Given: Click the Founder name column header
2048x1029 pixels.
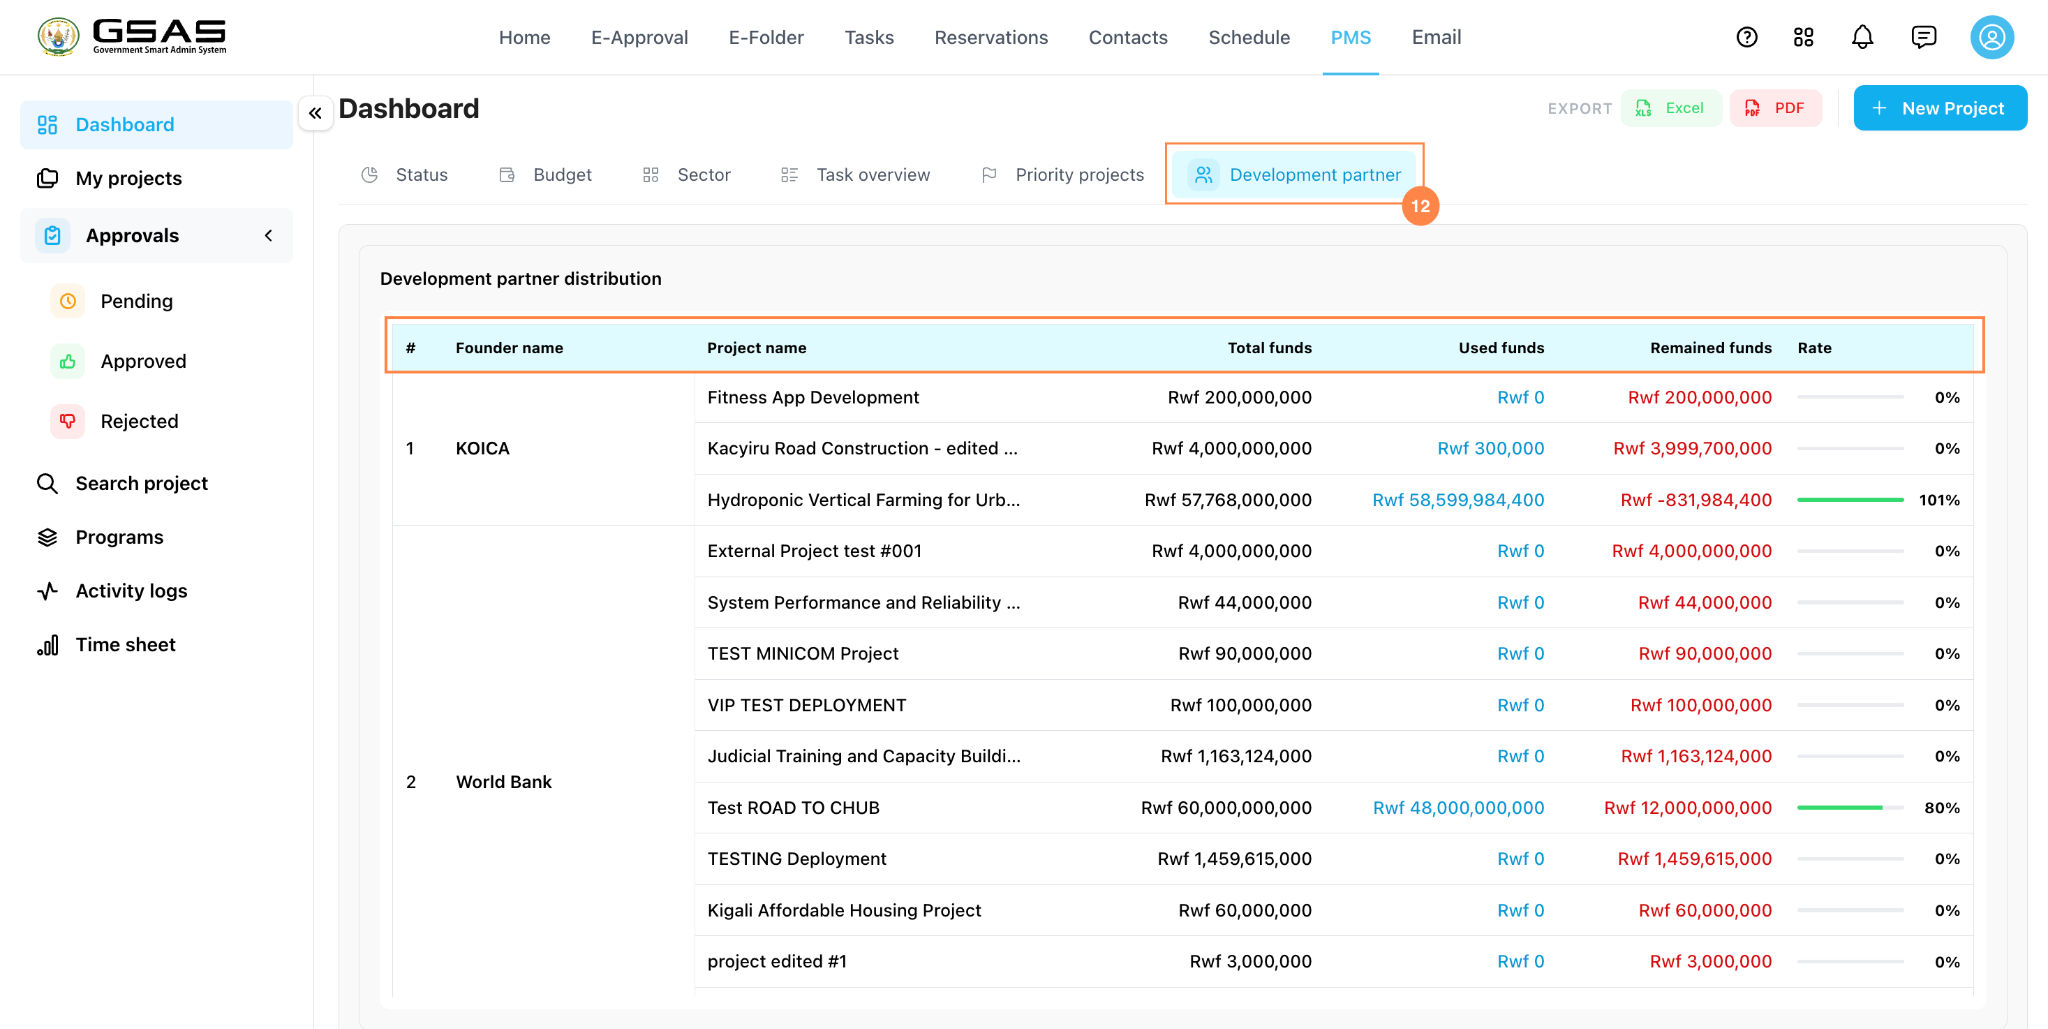Looking at the screenshot, I should coord(509,348).
